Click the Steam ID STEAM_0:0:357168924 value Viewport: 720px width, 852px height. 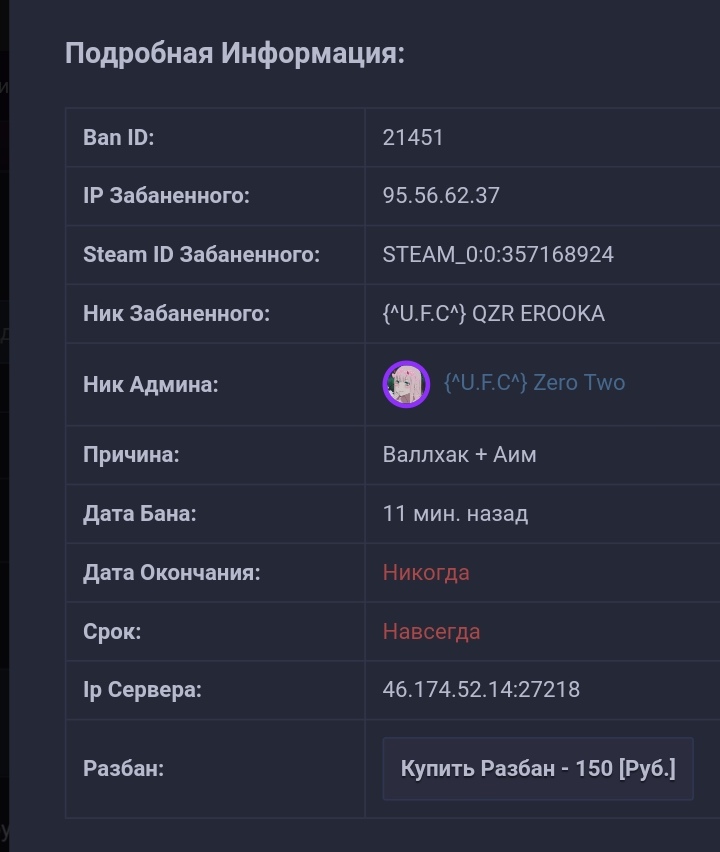pos(498,254)
